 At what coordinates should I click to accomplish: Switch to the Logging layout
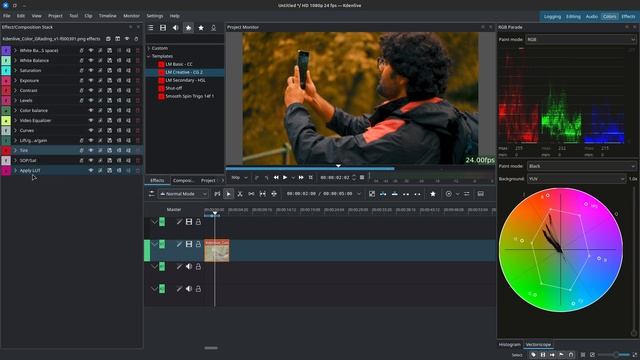tap(552, 17)
